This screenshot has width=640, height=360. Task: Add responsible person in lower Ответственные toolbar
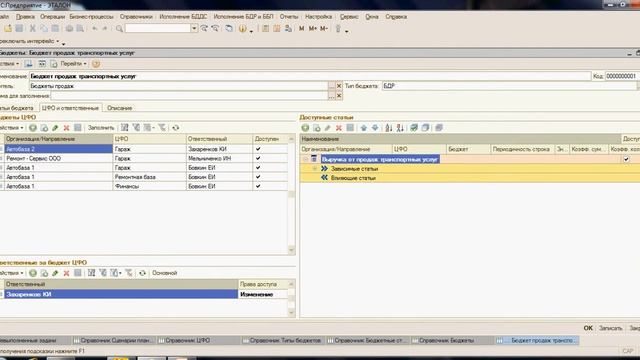pyautogui.click(x=33, y=273)
